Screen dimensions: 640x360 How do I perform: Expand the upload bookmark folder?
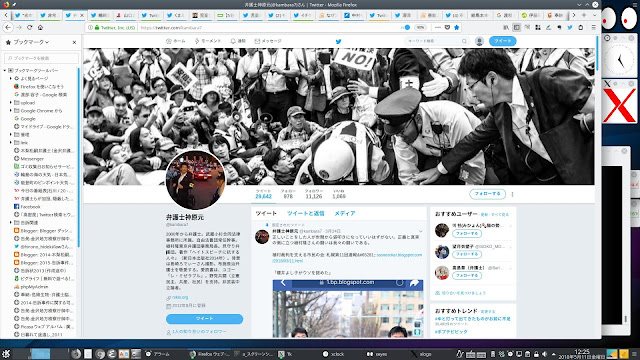pyautogui.click(x=11, y=102)
